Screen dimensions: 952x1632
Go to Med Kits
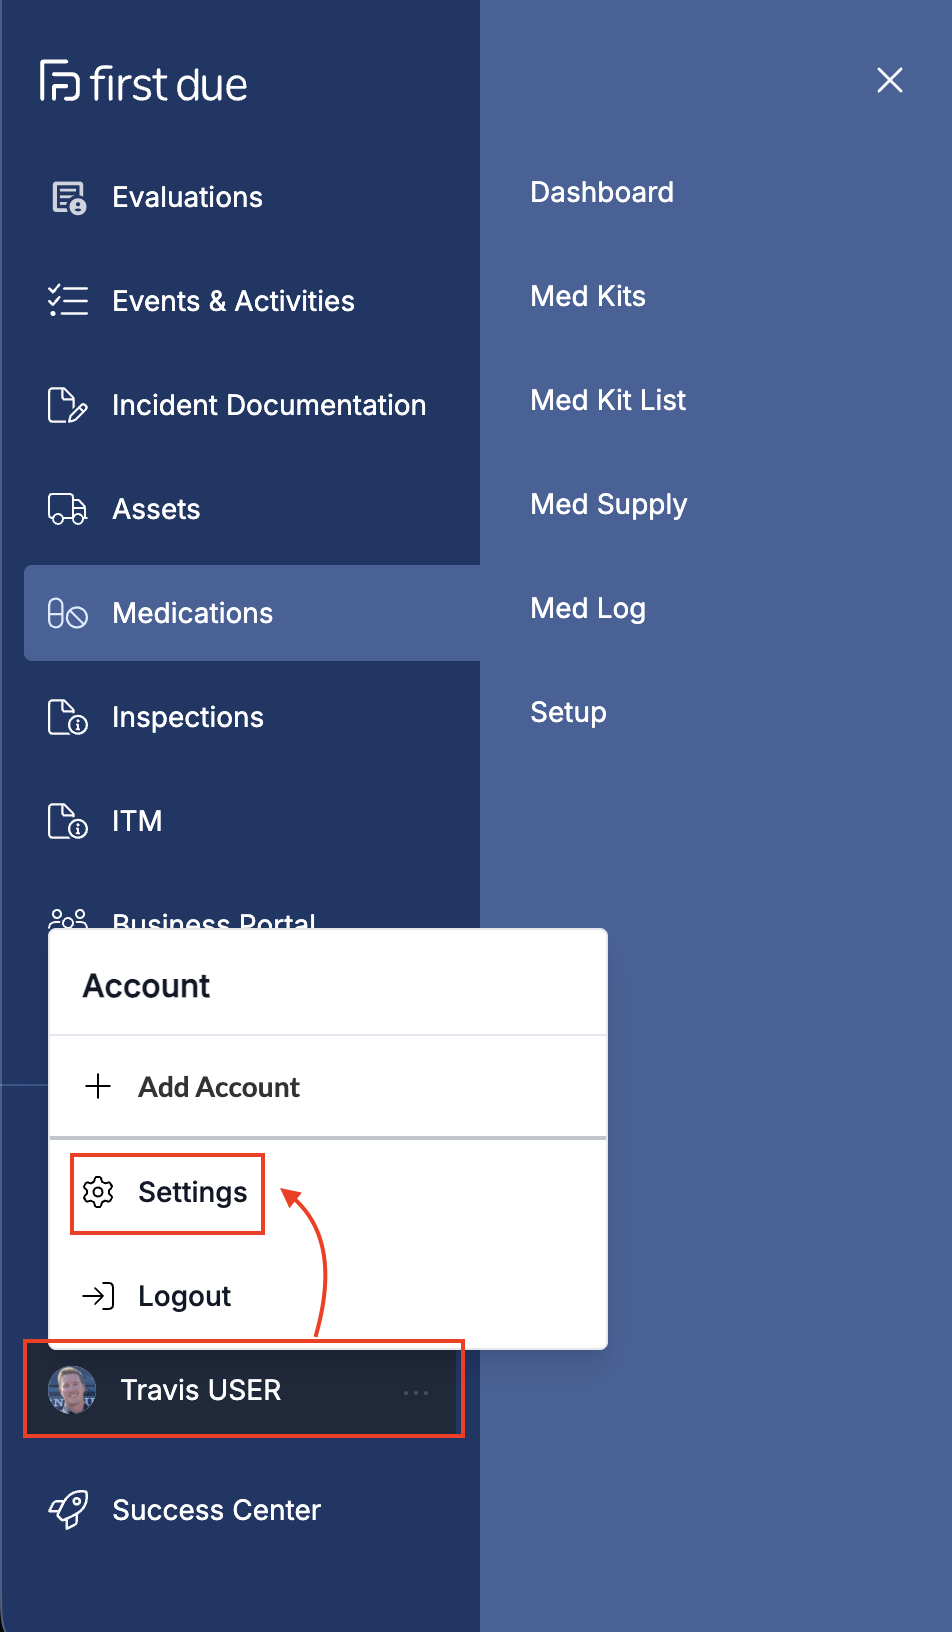(588, 296)
